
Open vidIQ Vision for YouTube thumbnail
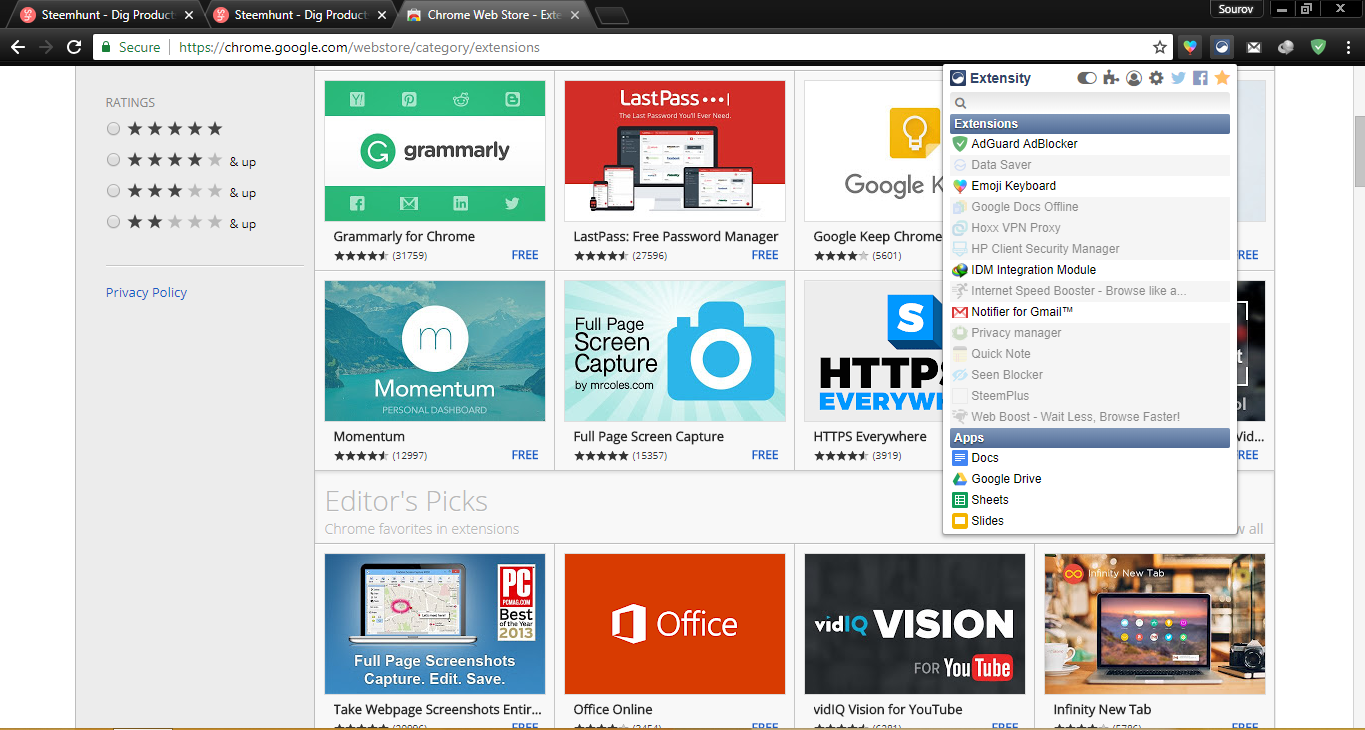(915, 624)
